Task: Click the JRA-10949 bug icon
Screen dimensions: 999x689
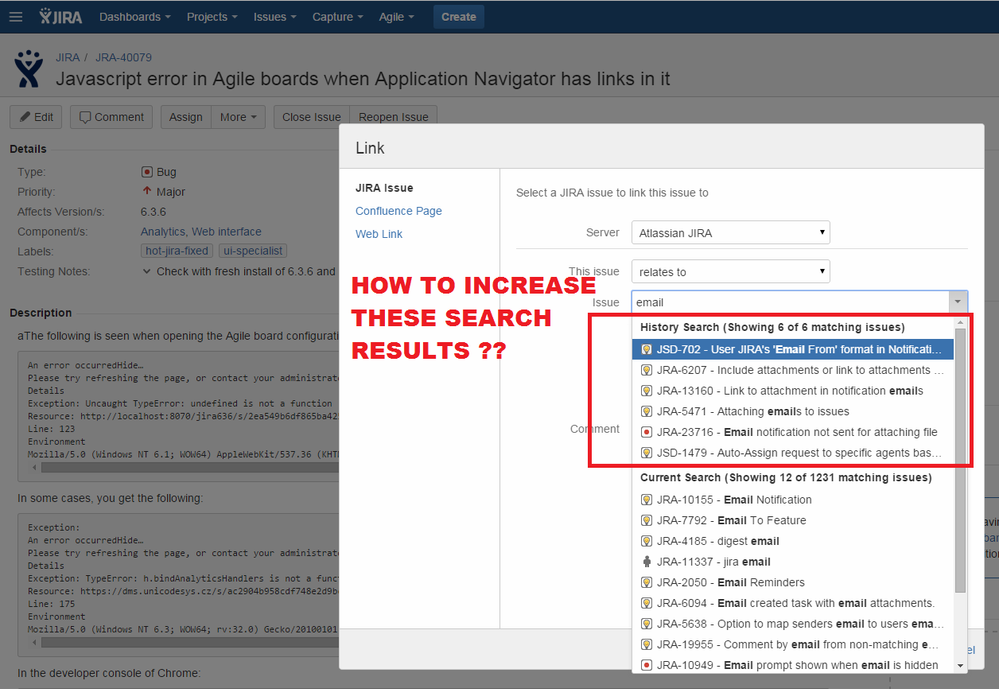Action: point(646,665)
